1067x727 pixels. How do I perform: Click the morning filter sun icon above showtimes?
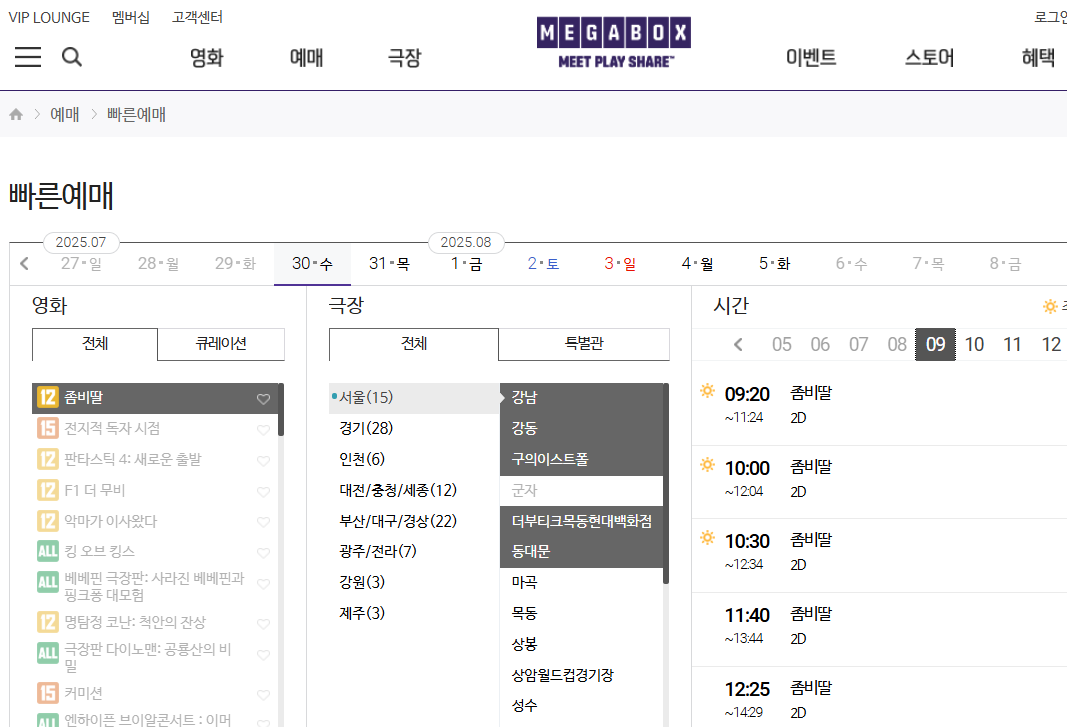coord(1052,306)
